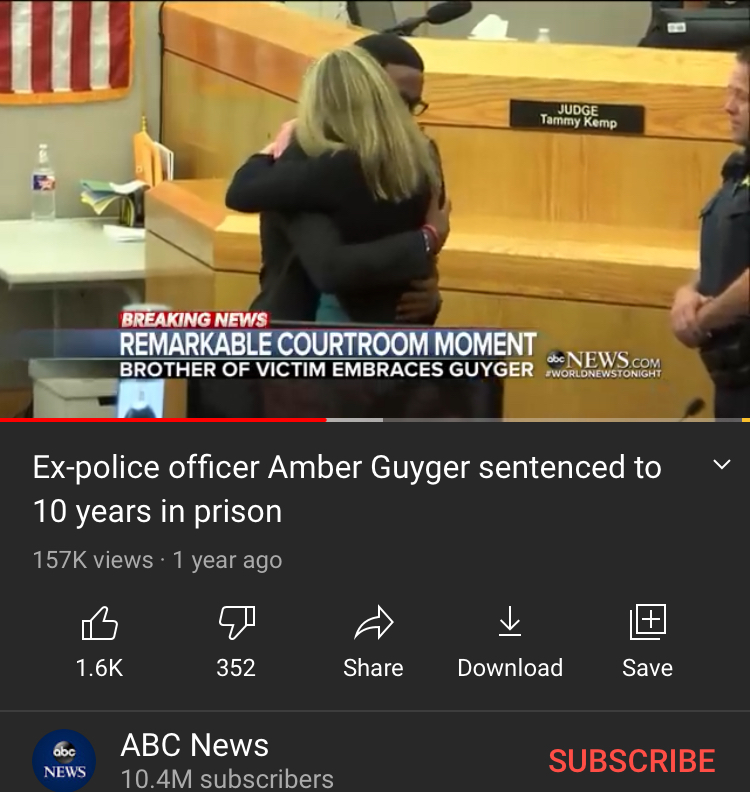Viewport: 750px width, 792px height.
Task: Open the ABC News channel name
Action: coord(194,745)
